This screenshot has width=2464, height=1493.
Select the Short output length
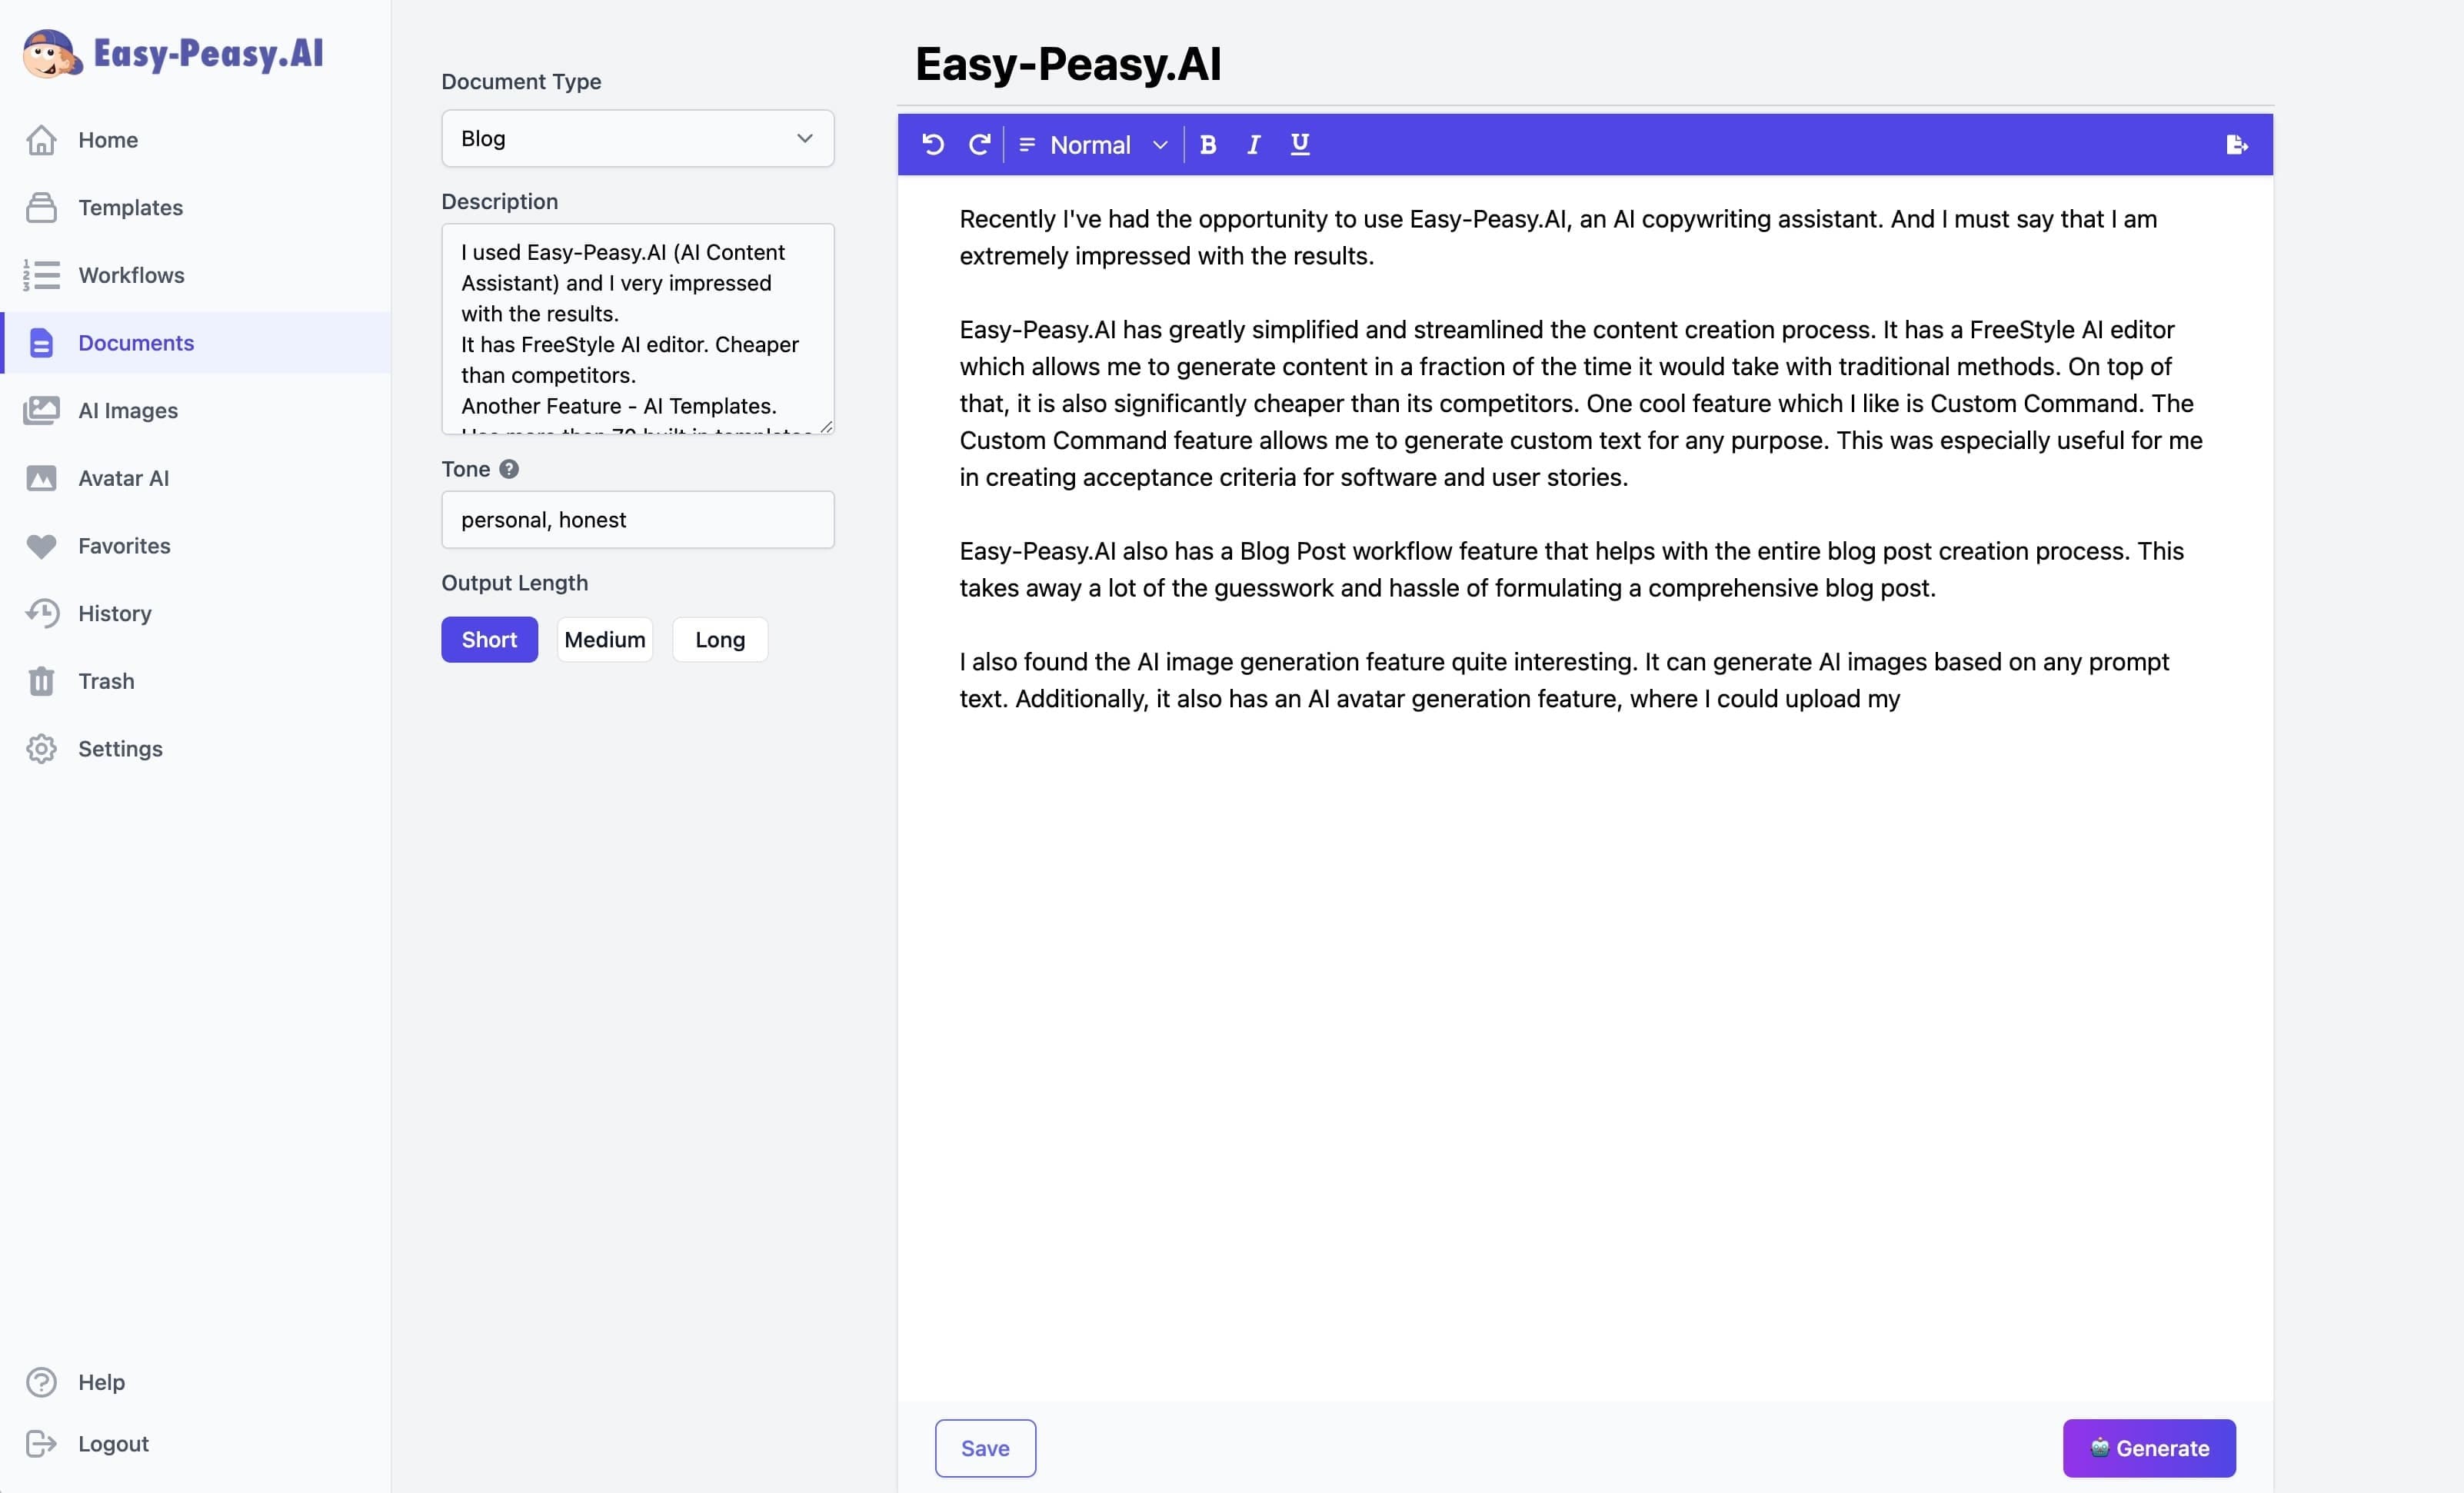[x=488, y=638]
